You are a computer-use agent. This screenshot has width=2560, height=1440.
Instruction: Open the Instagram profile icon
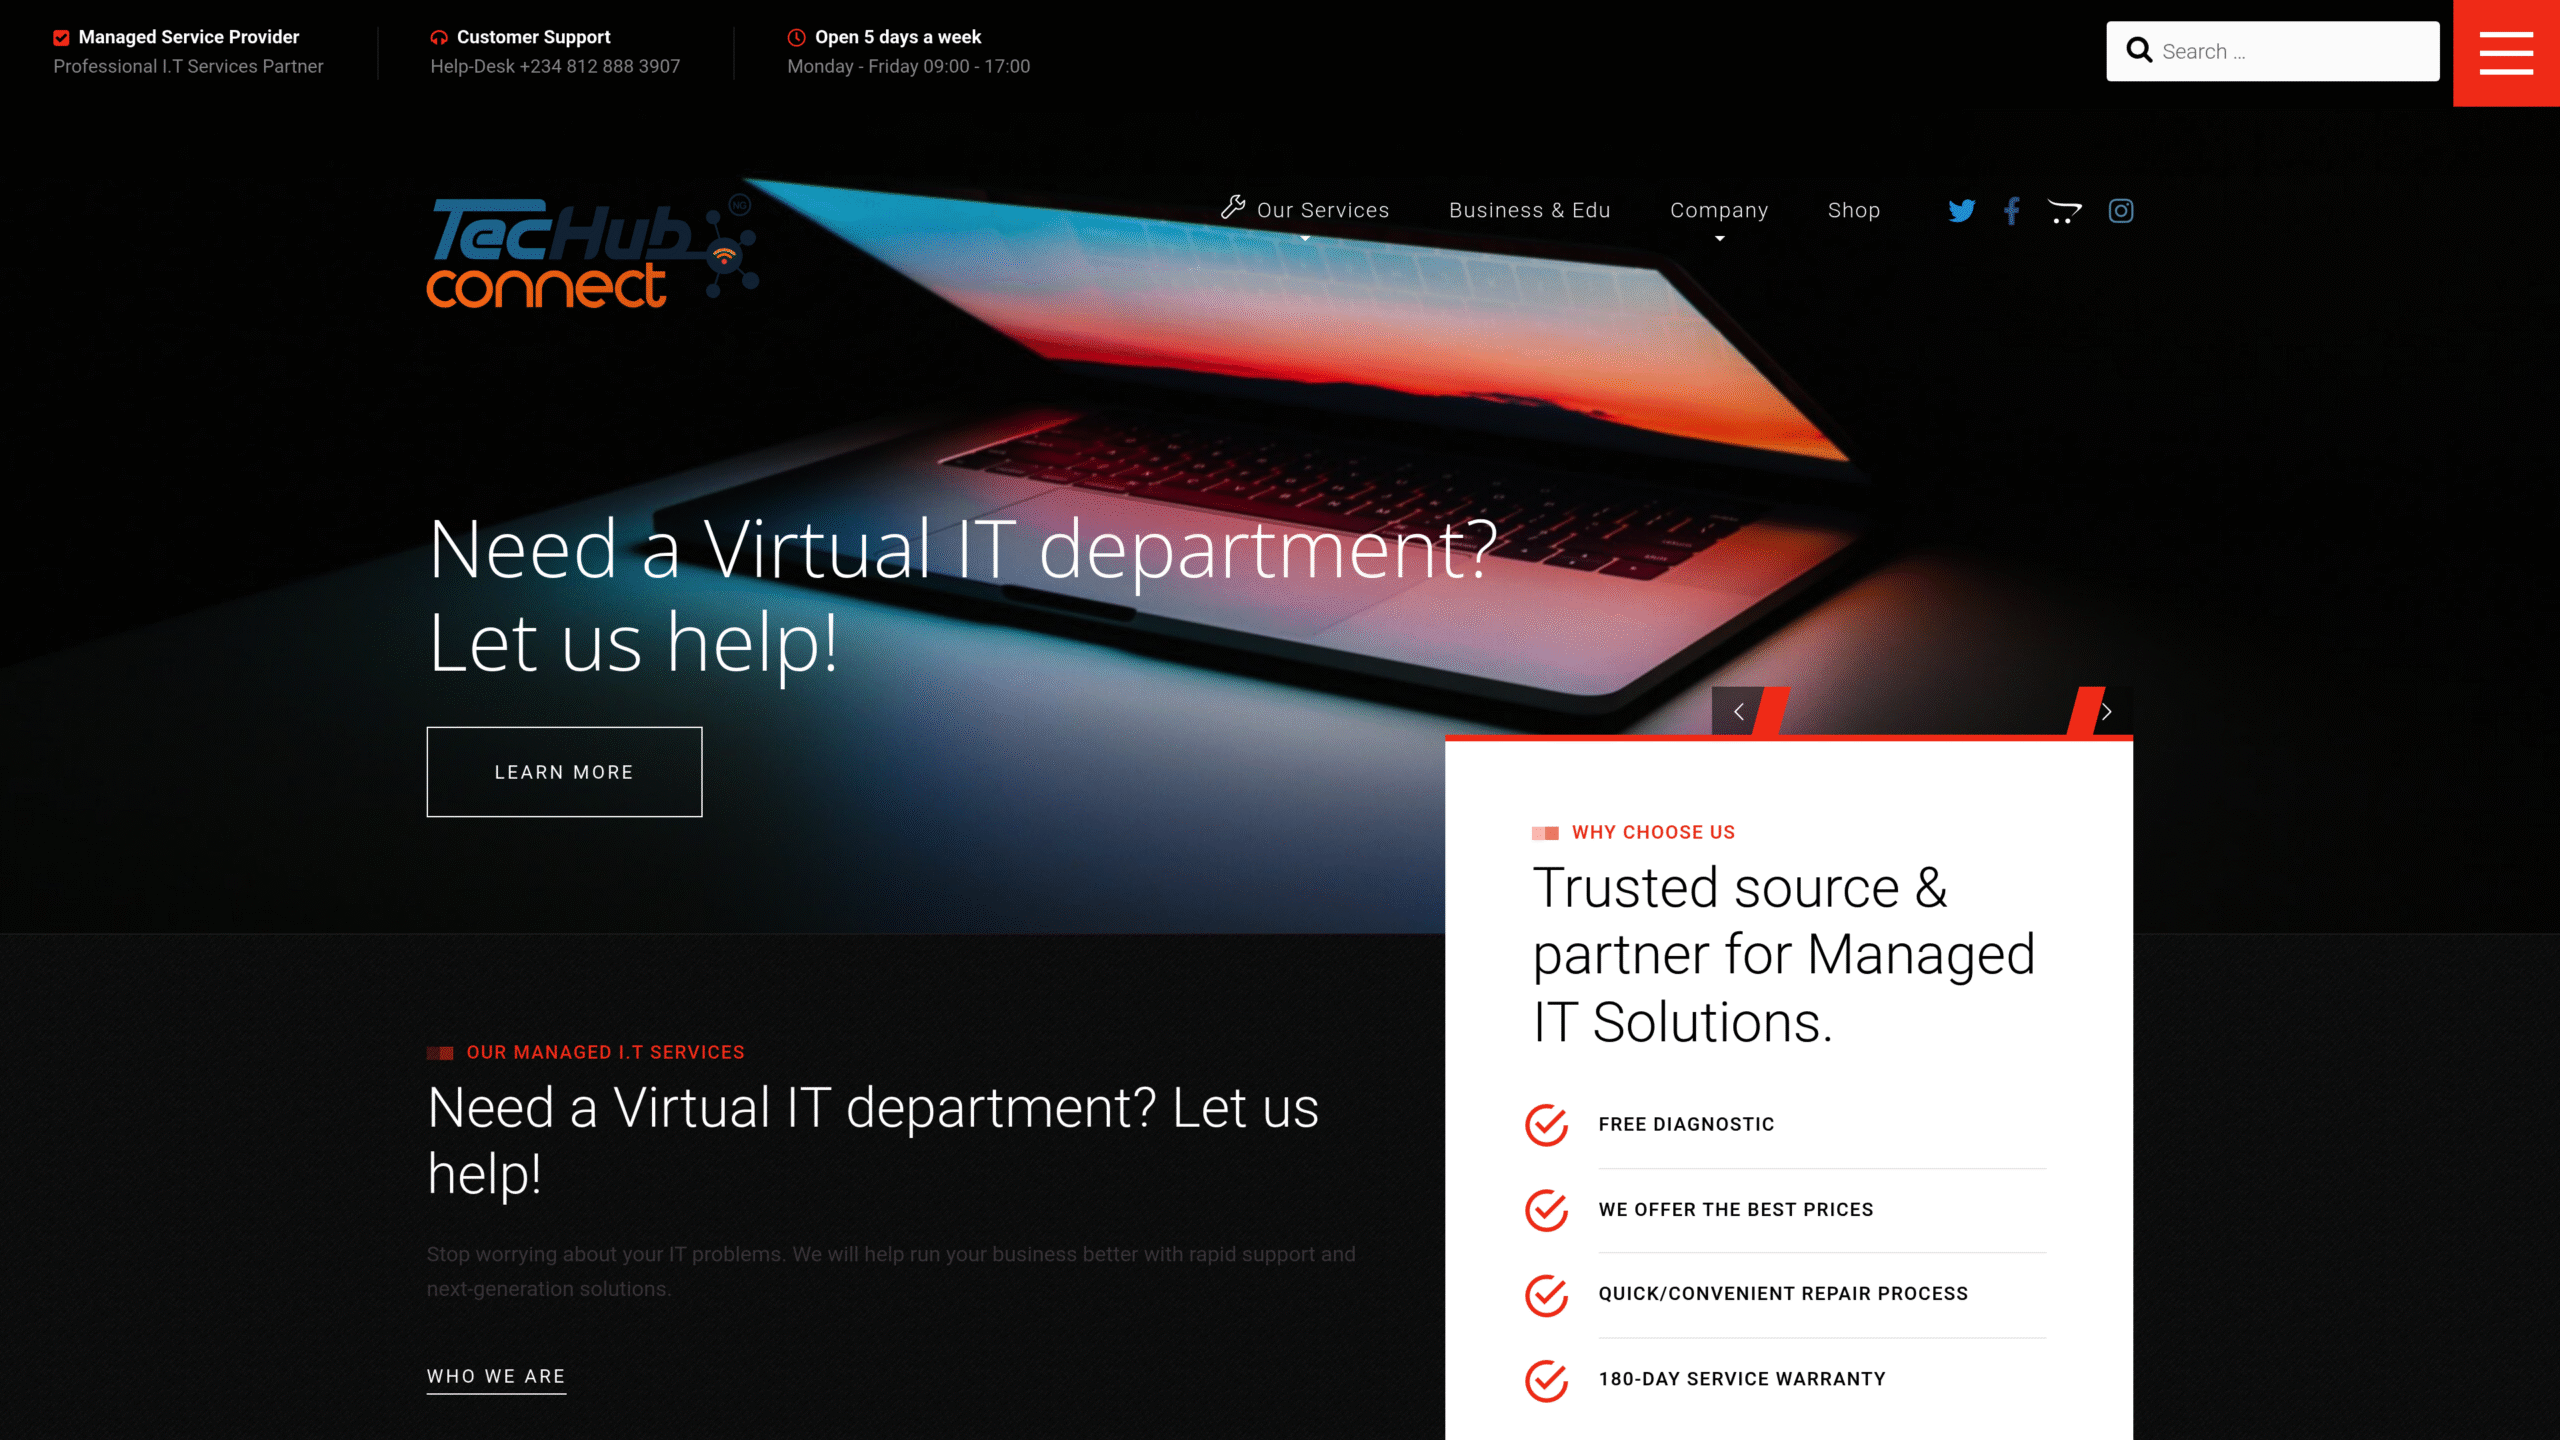[2121, 211]
